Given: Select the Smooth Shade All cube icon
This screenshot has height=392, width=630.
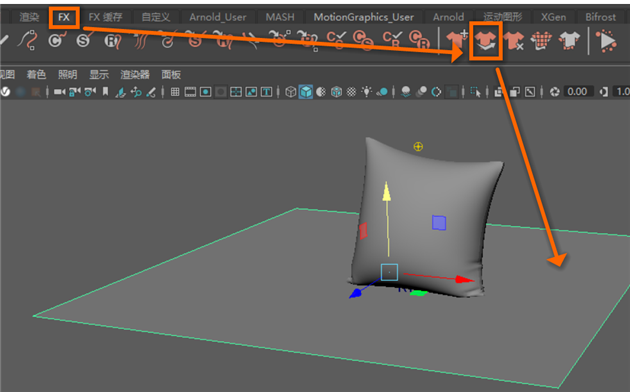Looking at the screenshot, I should point(306,92).
